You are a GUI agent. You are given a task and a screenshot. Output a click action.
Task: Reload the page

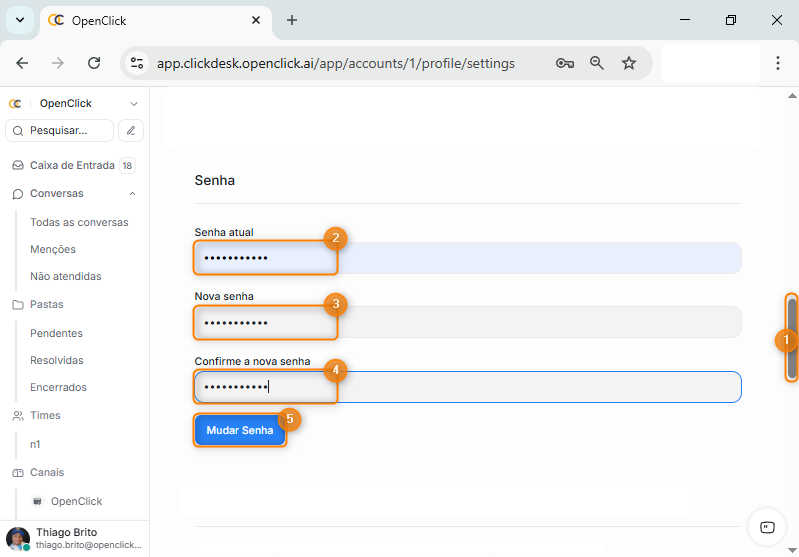tap(94, 63)
